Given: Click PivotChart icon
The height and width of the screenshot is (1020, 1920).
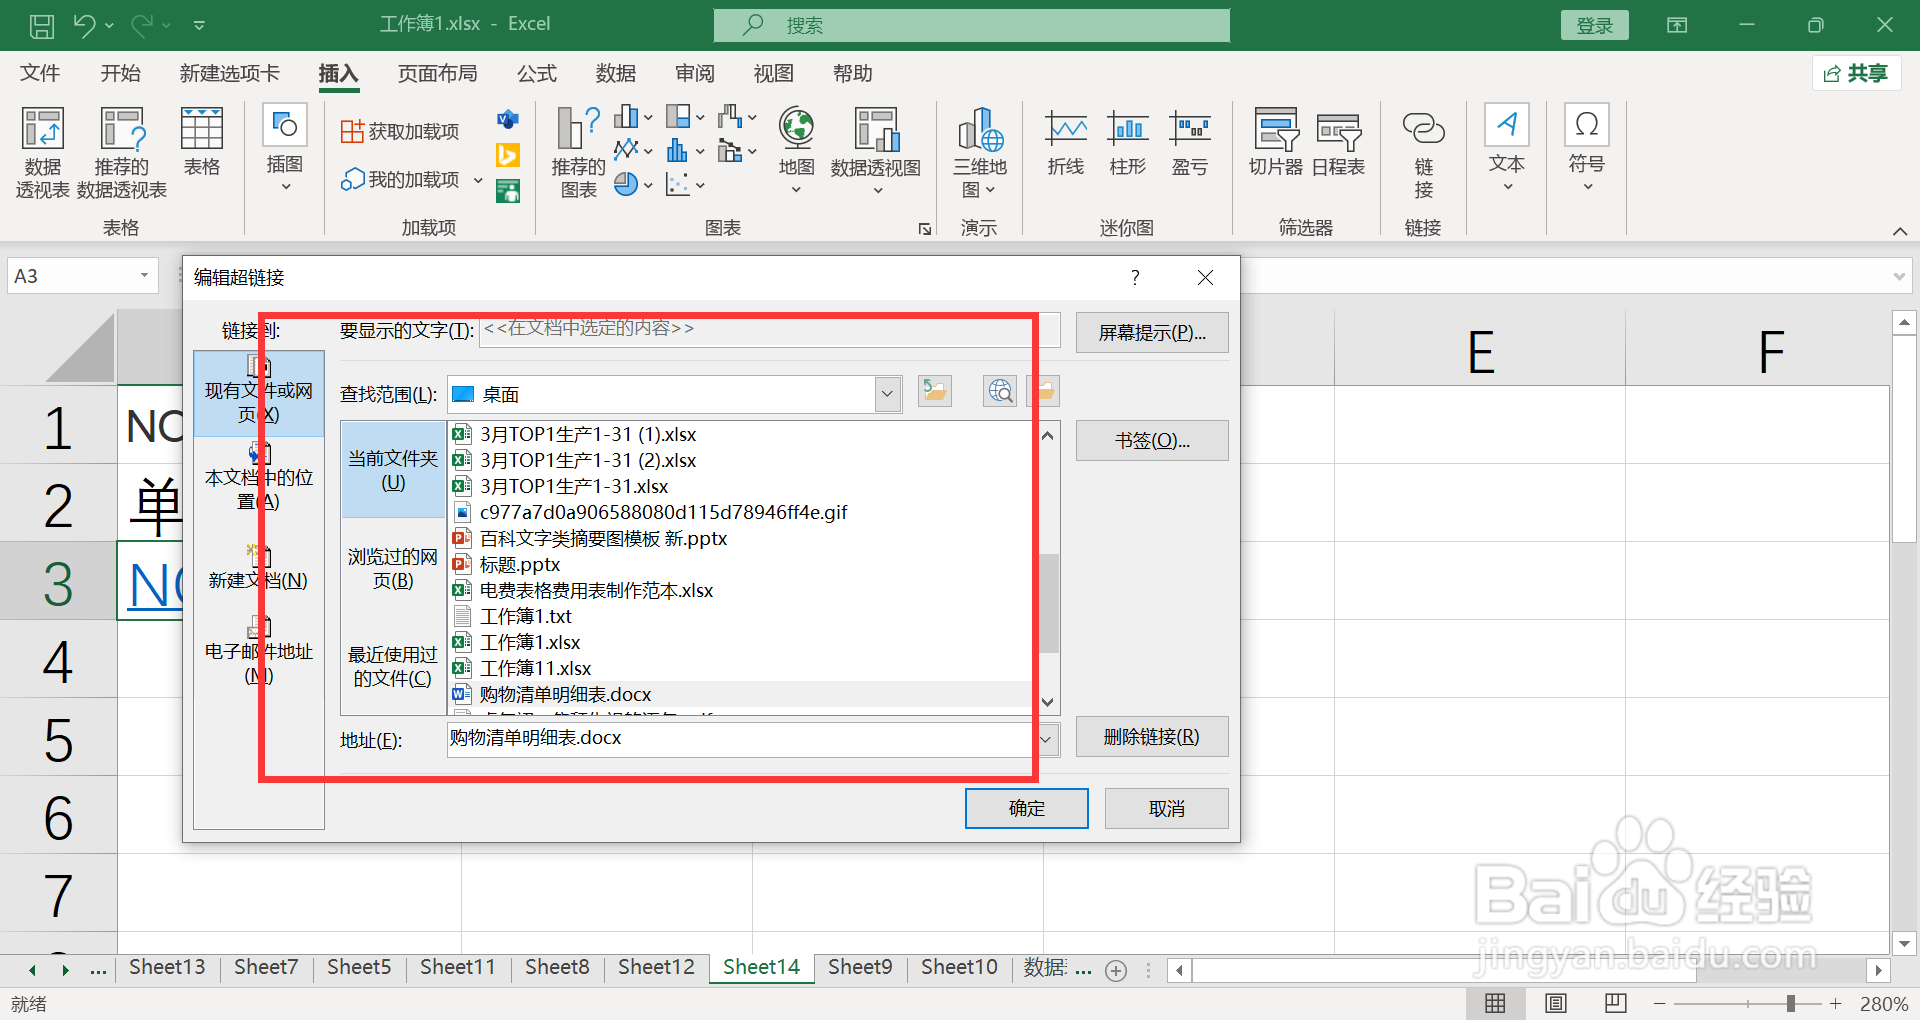Looking at the screenshot, I should (876, 150).
